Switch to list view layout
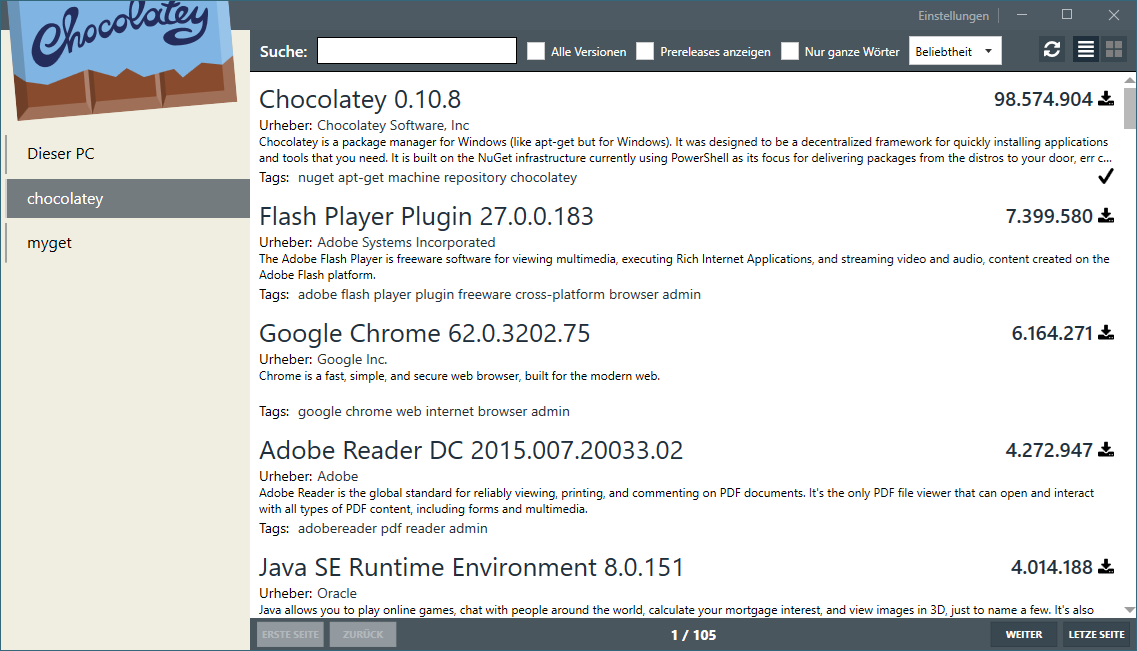The width and height of the screenshot is (1137, 651). [x=1086, y=49]
